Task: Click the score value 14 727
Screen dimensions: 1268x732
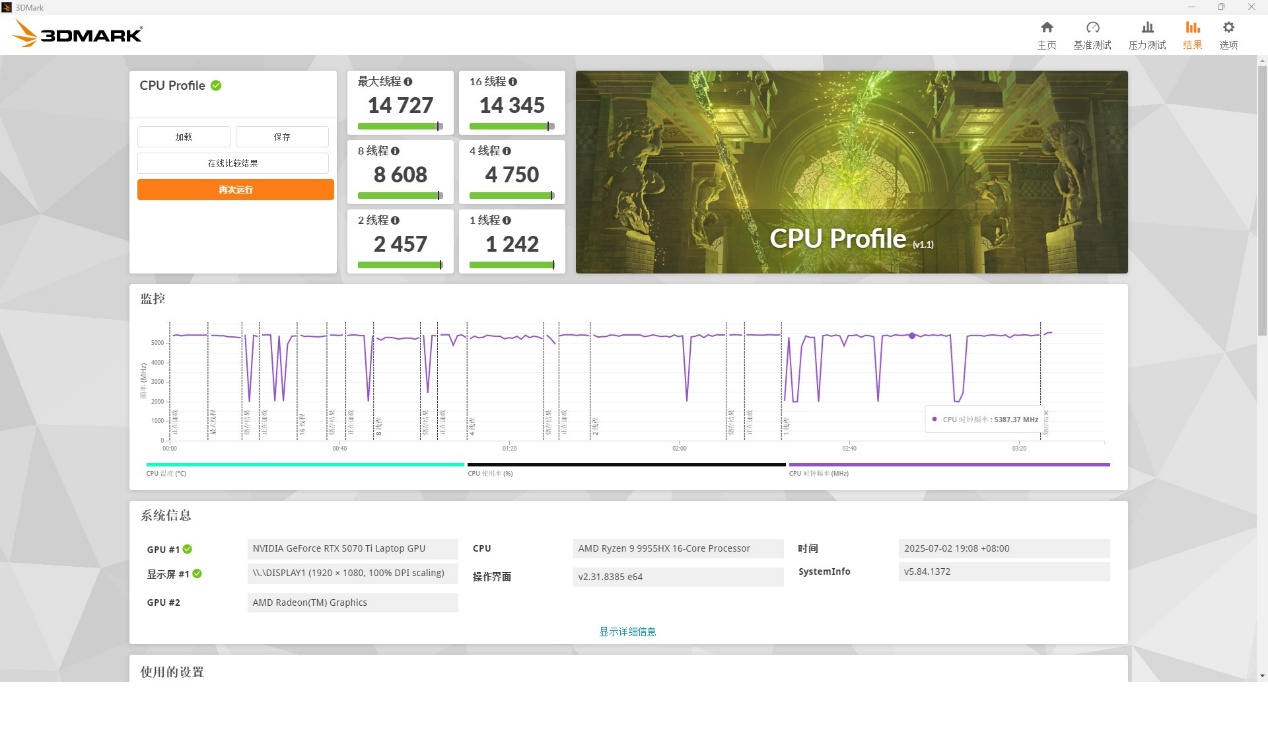Action: [x=400, y=105]
